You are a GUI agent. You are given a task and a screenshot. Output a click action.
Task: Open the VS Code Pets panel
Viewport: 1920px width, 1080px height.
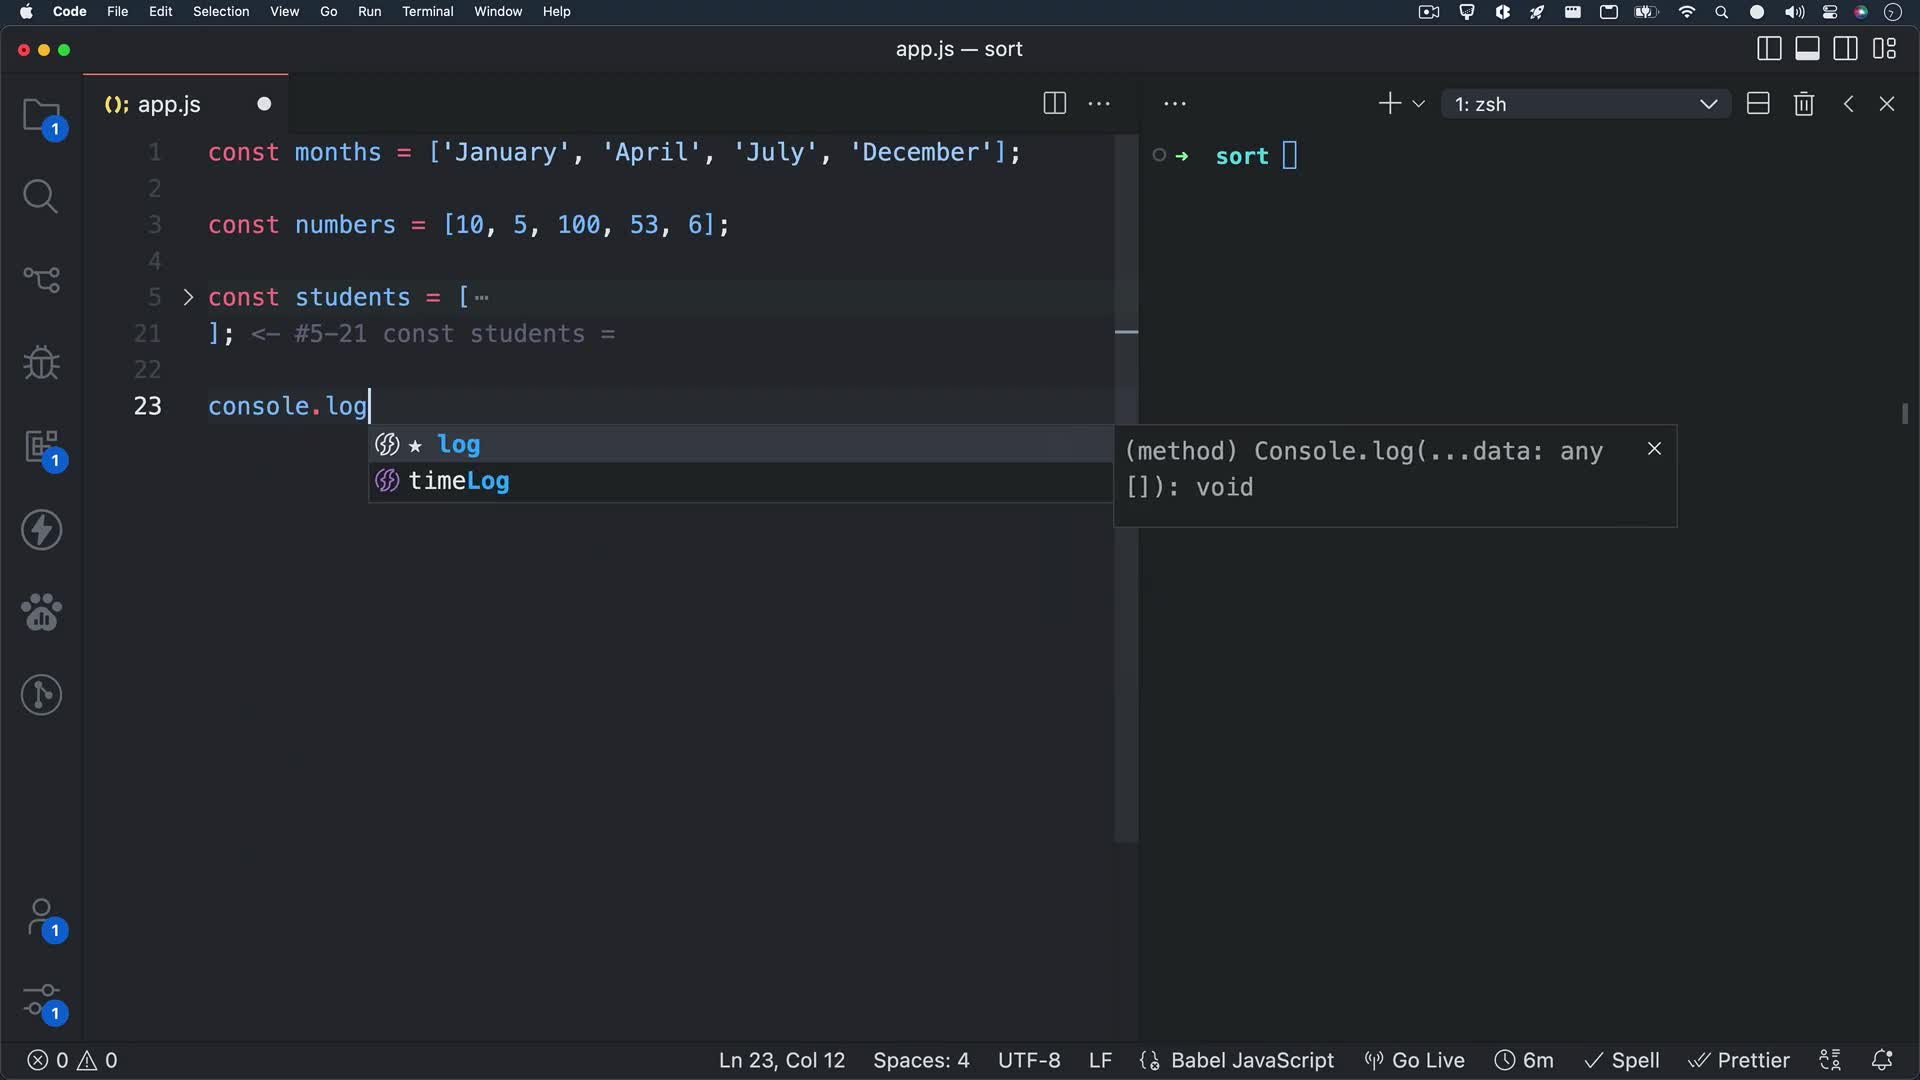[x=42, y=612]
